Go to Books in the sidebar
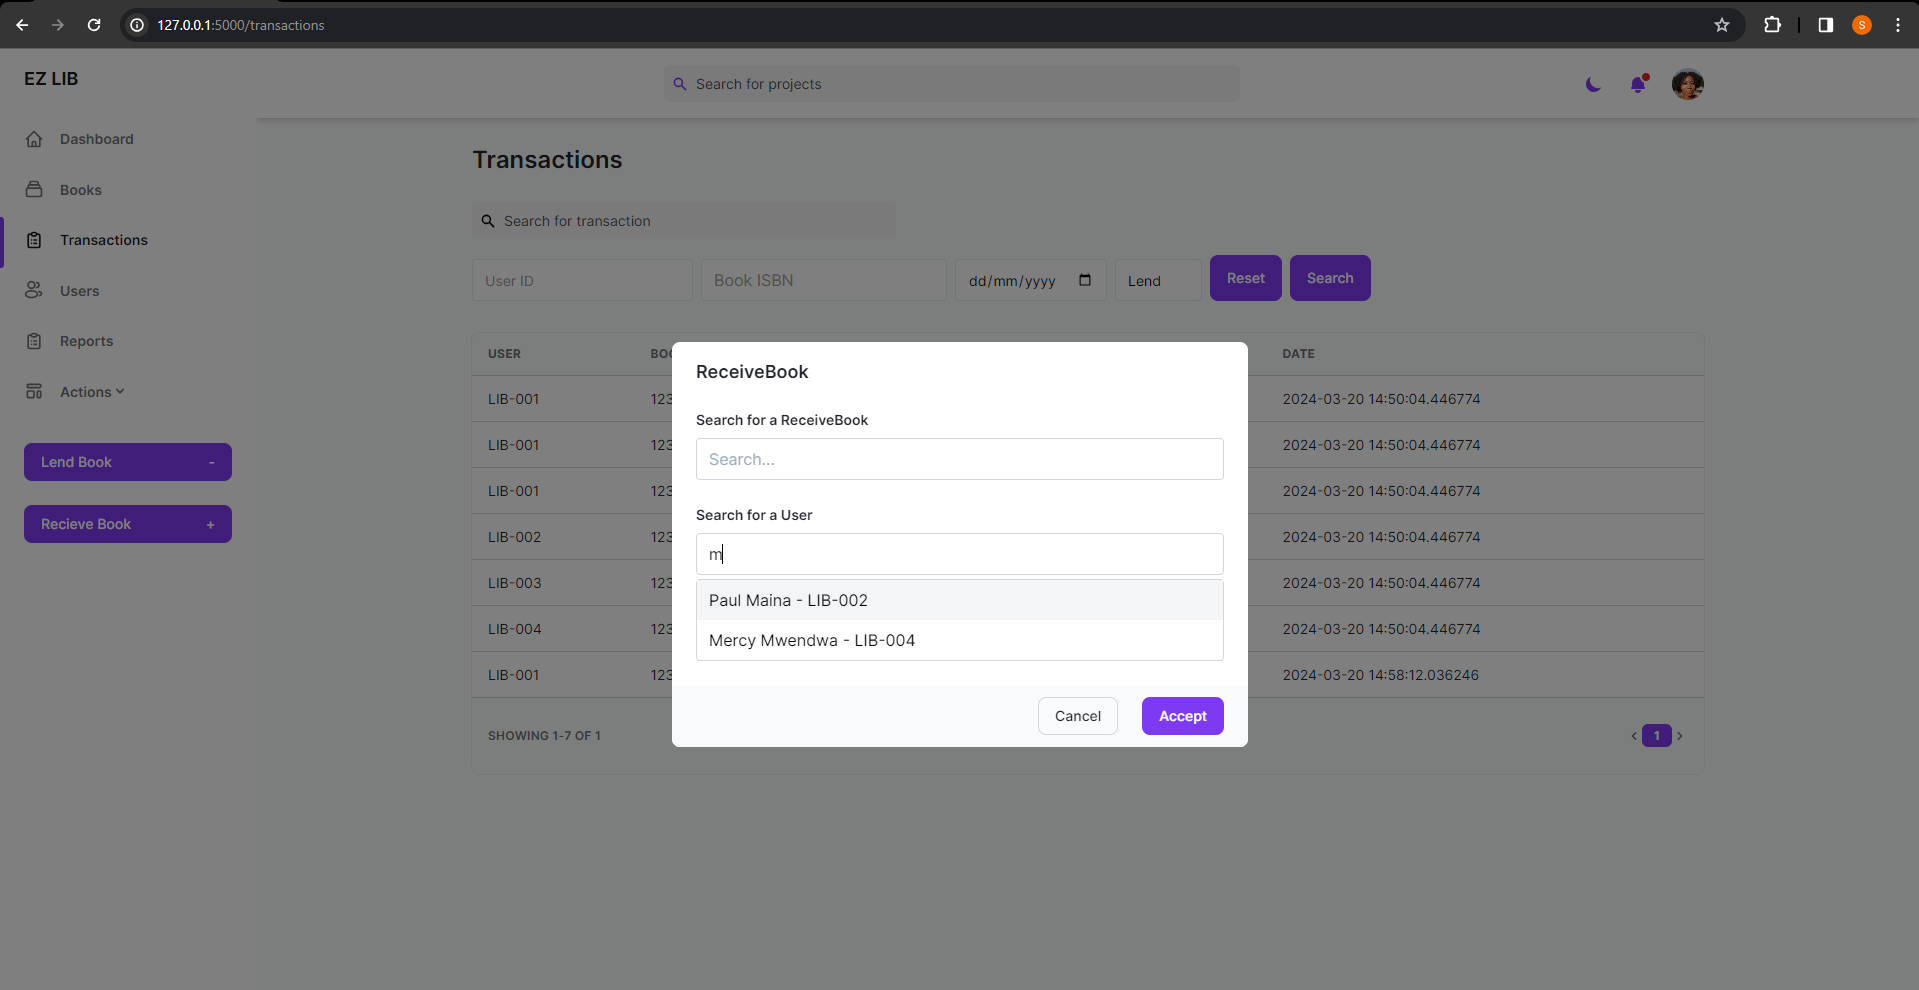1919x990 pixels. [81, 190]
